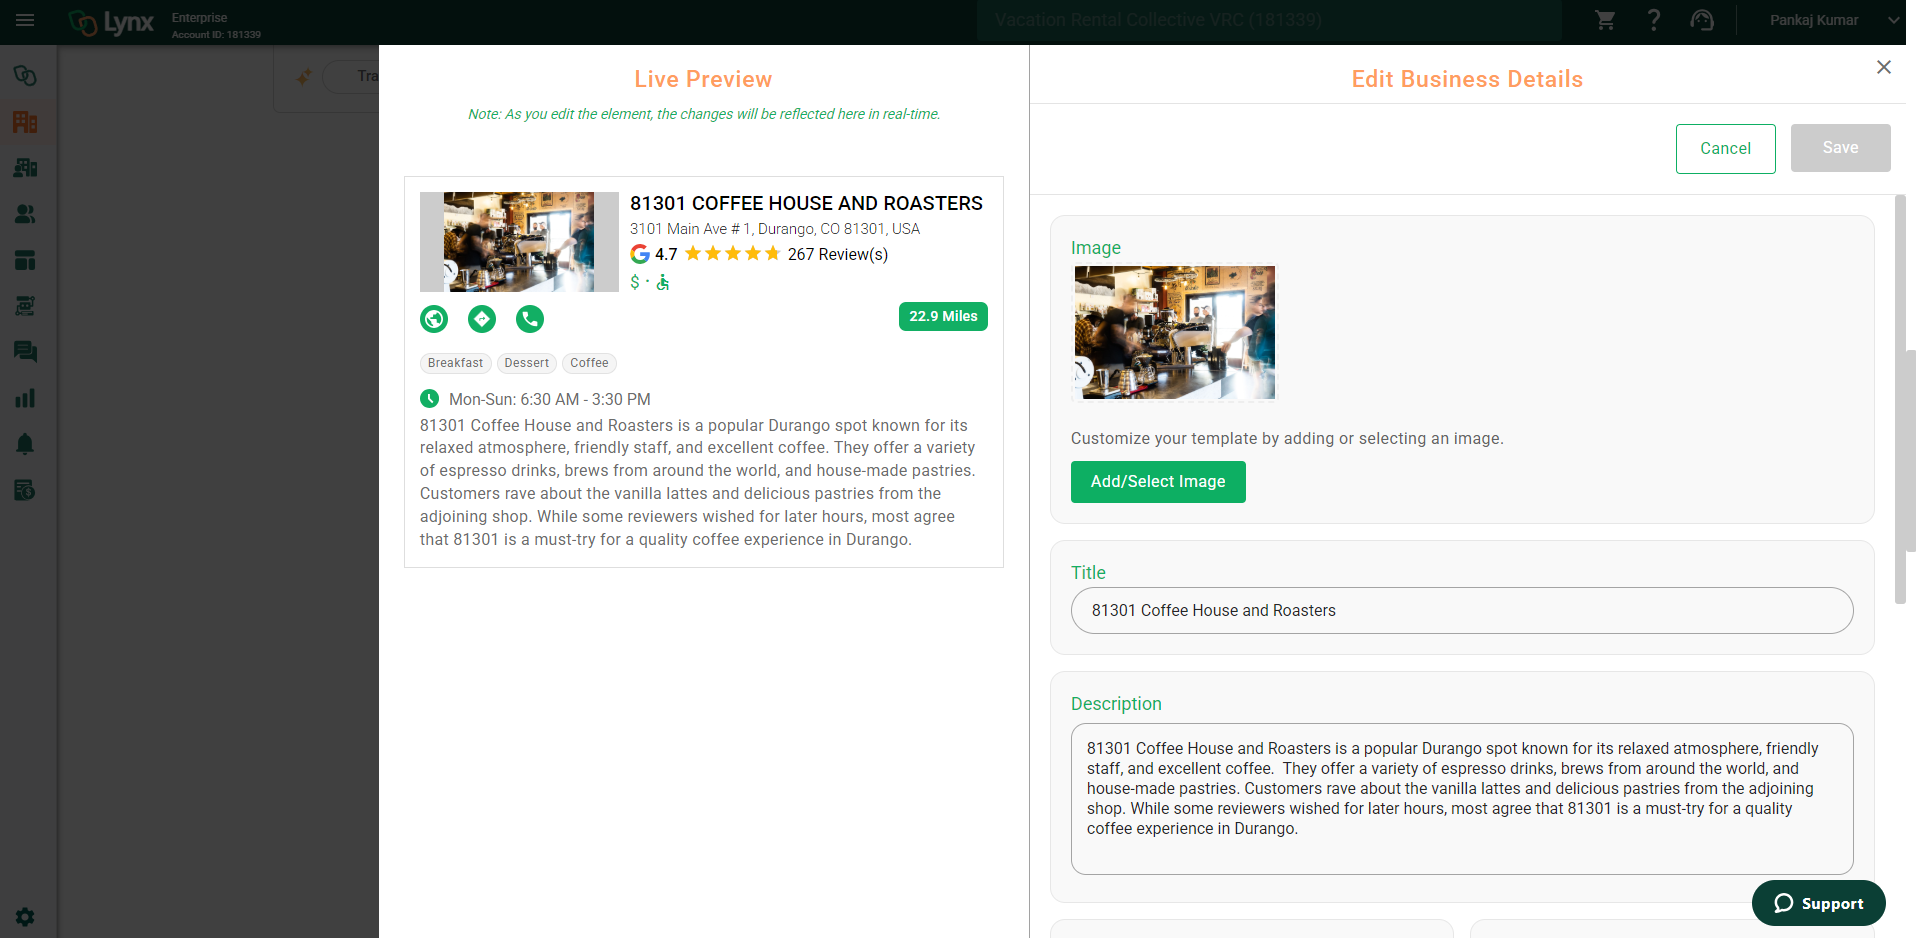Open the workflow automation sidebar icon

click(x=25, y=306)
